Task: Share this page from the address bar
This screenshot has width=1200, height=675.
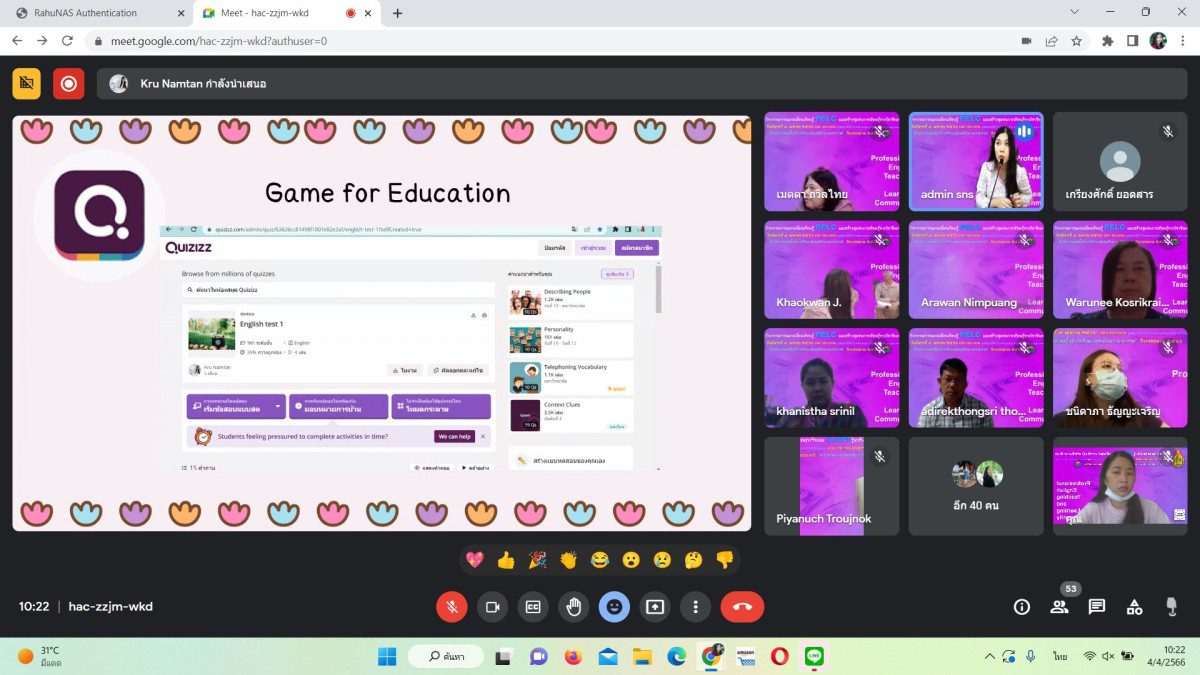Action: pos(1051,41)
